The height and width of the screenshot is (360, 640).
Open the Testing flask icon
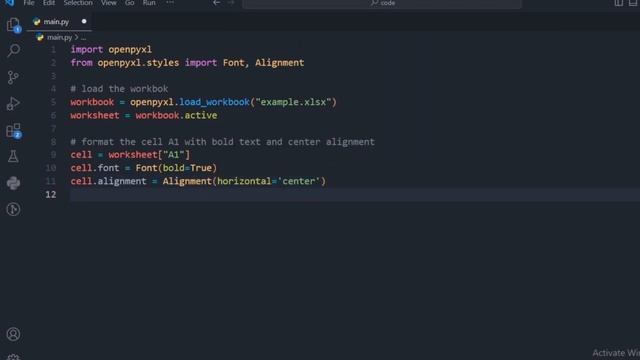13,156
